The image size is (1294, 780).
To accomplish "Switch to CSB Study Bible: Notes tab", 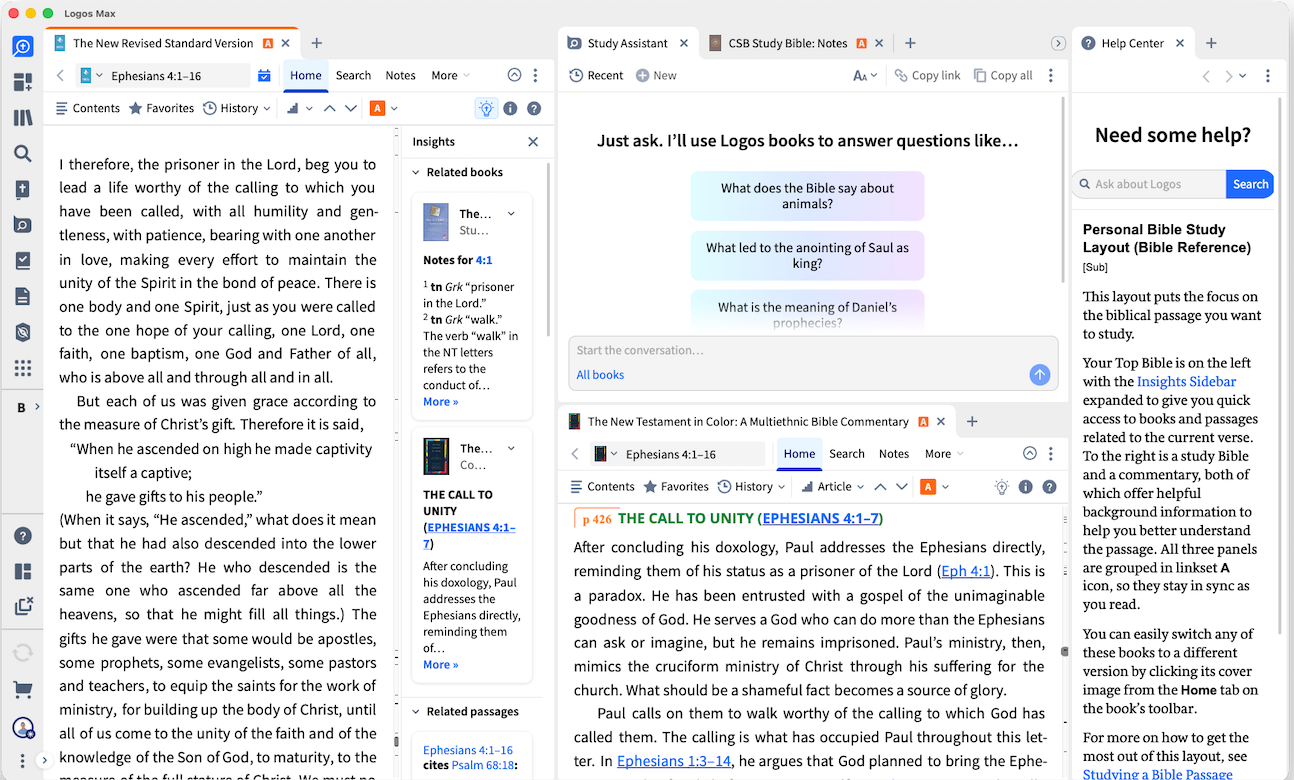I will [787, 43].
